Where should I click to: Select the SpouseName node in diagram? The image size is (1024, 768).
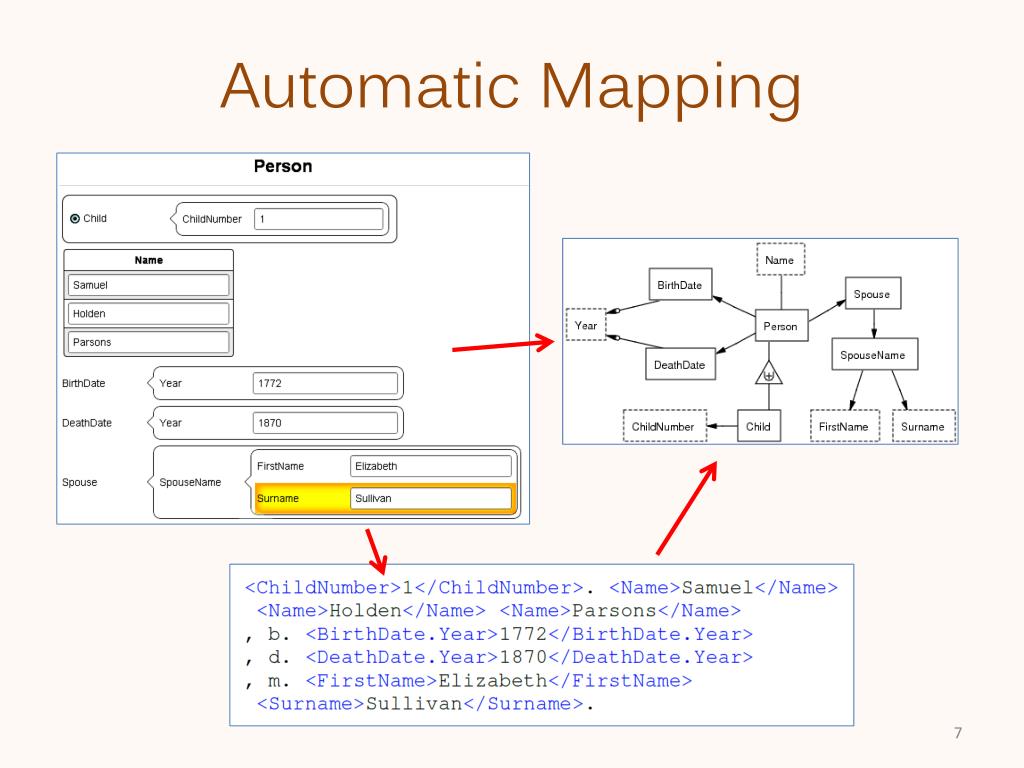(874, 355)
